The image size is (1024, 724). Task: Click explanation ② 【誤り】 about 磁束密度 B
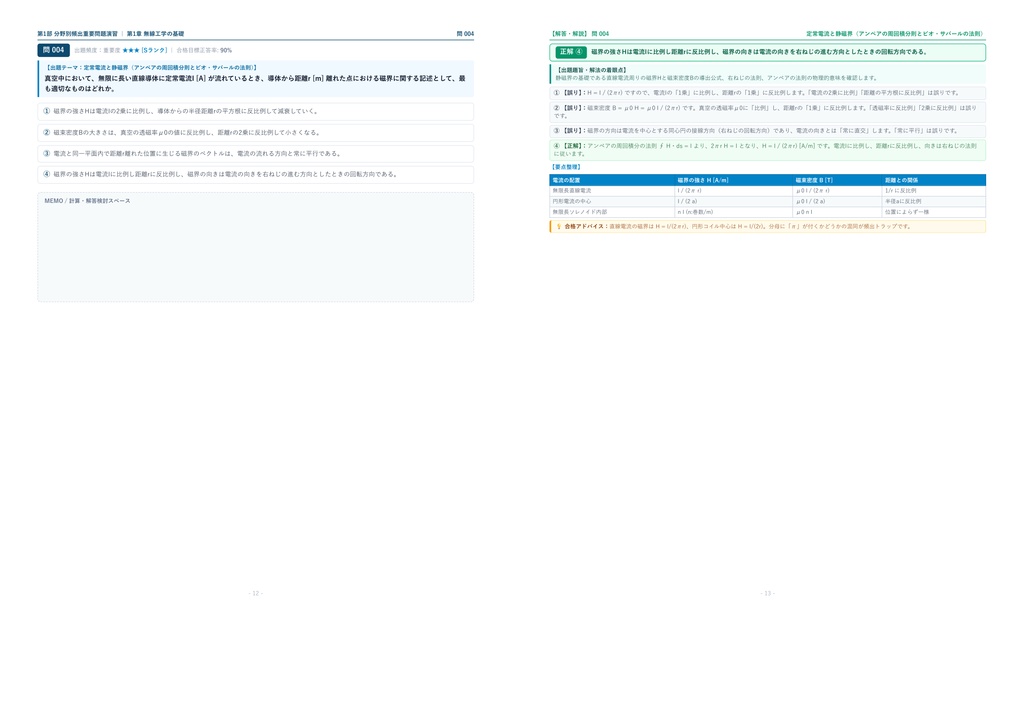coord(767,112)
